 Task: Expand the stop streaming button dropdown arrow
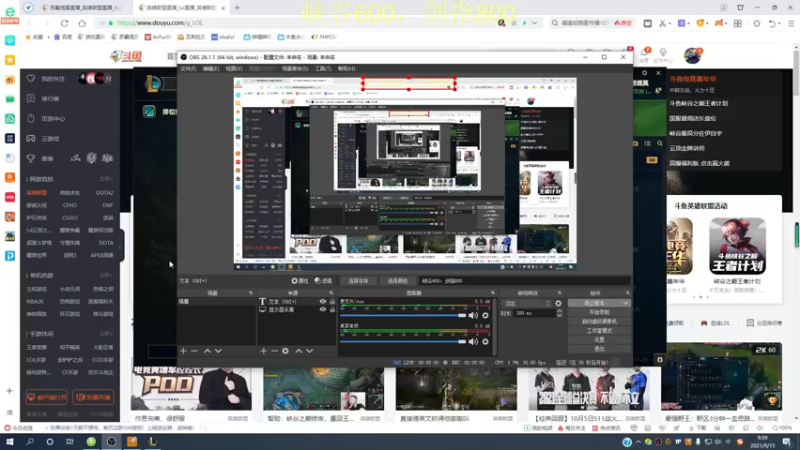click(x=626, y=303)
